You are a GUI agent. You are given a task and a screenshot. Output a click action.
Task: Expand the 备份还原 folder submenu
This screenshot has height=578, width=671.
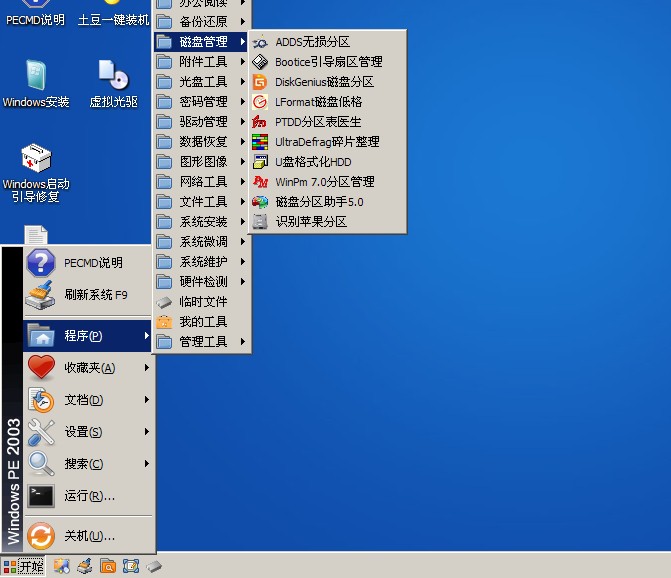(x=202, y=22)
